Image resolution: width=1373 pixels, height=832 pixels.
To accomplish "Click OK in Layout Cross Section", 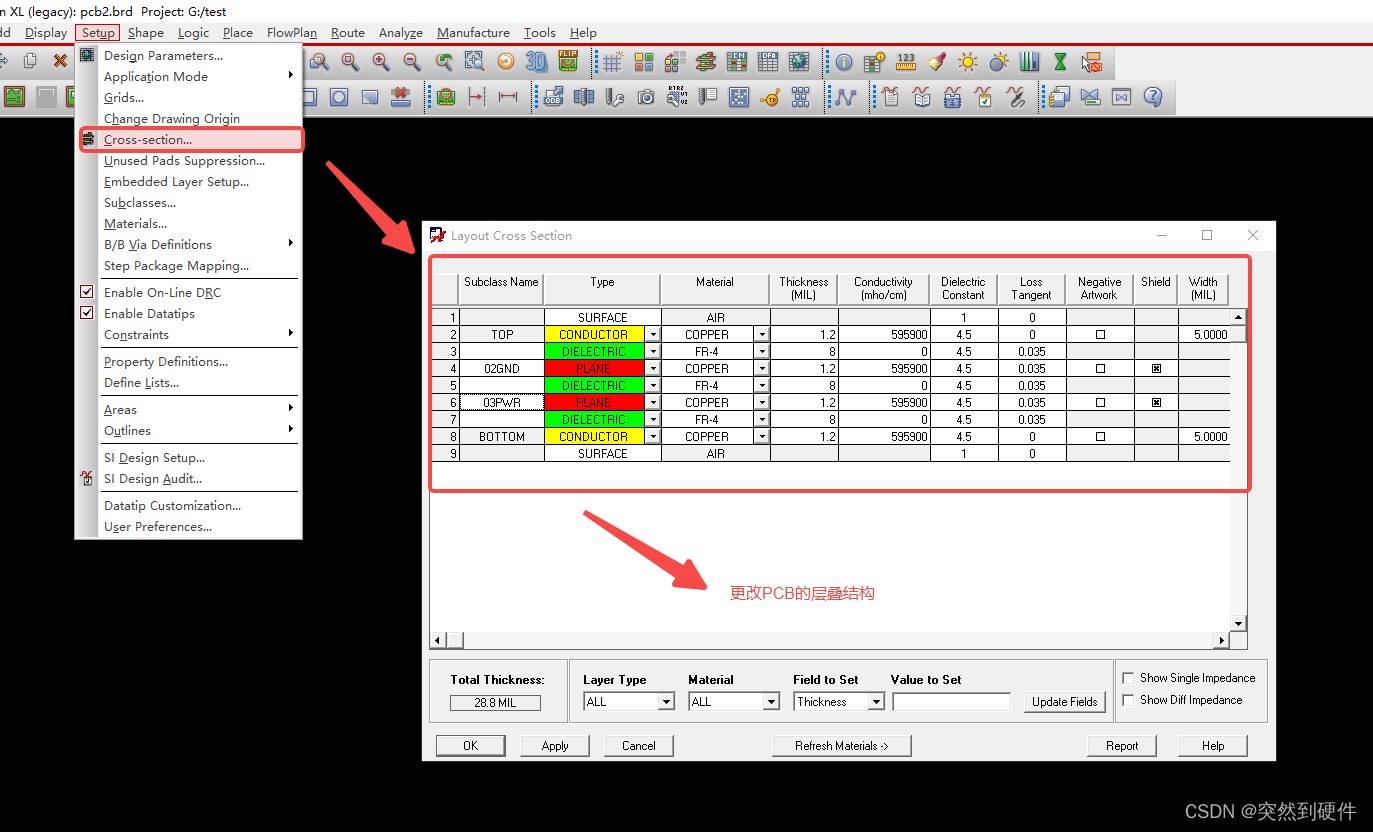I will [x=471, y=746].
